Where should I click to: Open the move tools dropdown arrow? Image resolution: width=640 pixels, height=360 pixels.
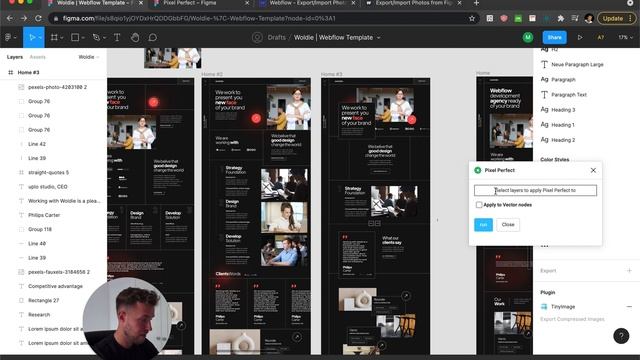click(x=40, y=38)
